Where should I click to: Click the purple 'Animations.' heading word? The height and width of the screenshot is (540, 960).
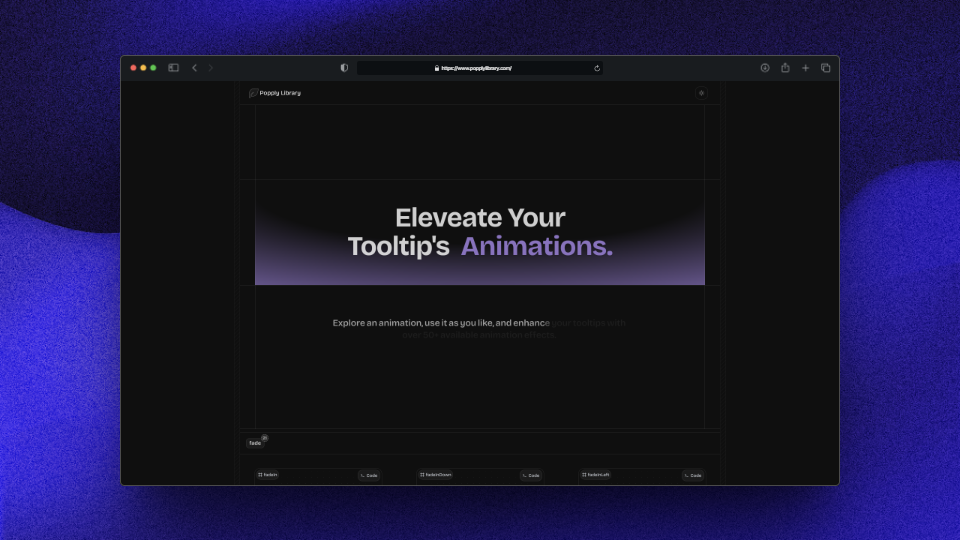536,246
